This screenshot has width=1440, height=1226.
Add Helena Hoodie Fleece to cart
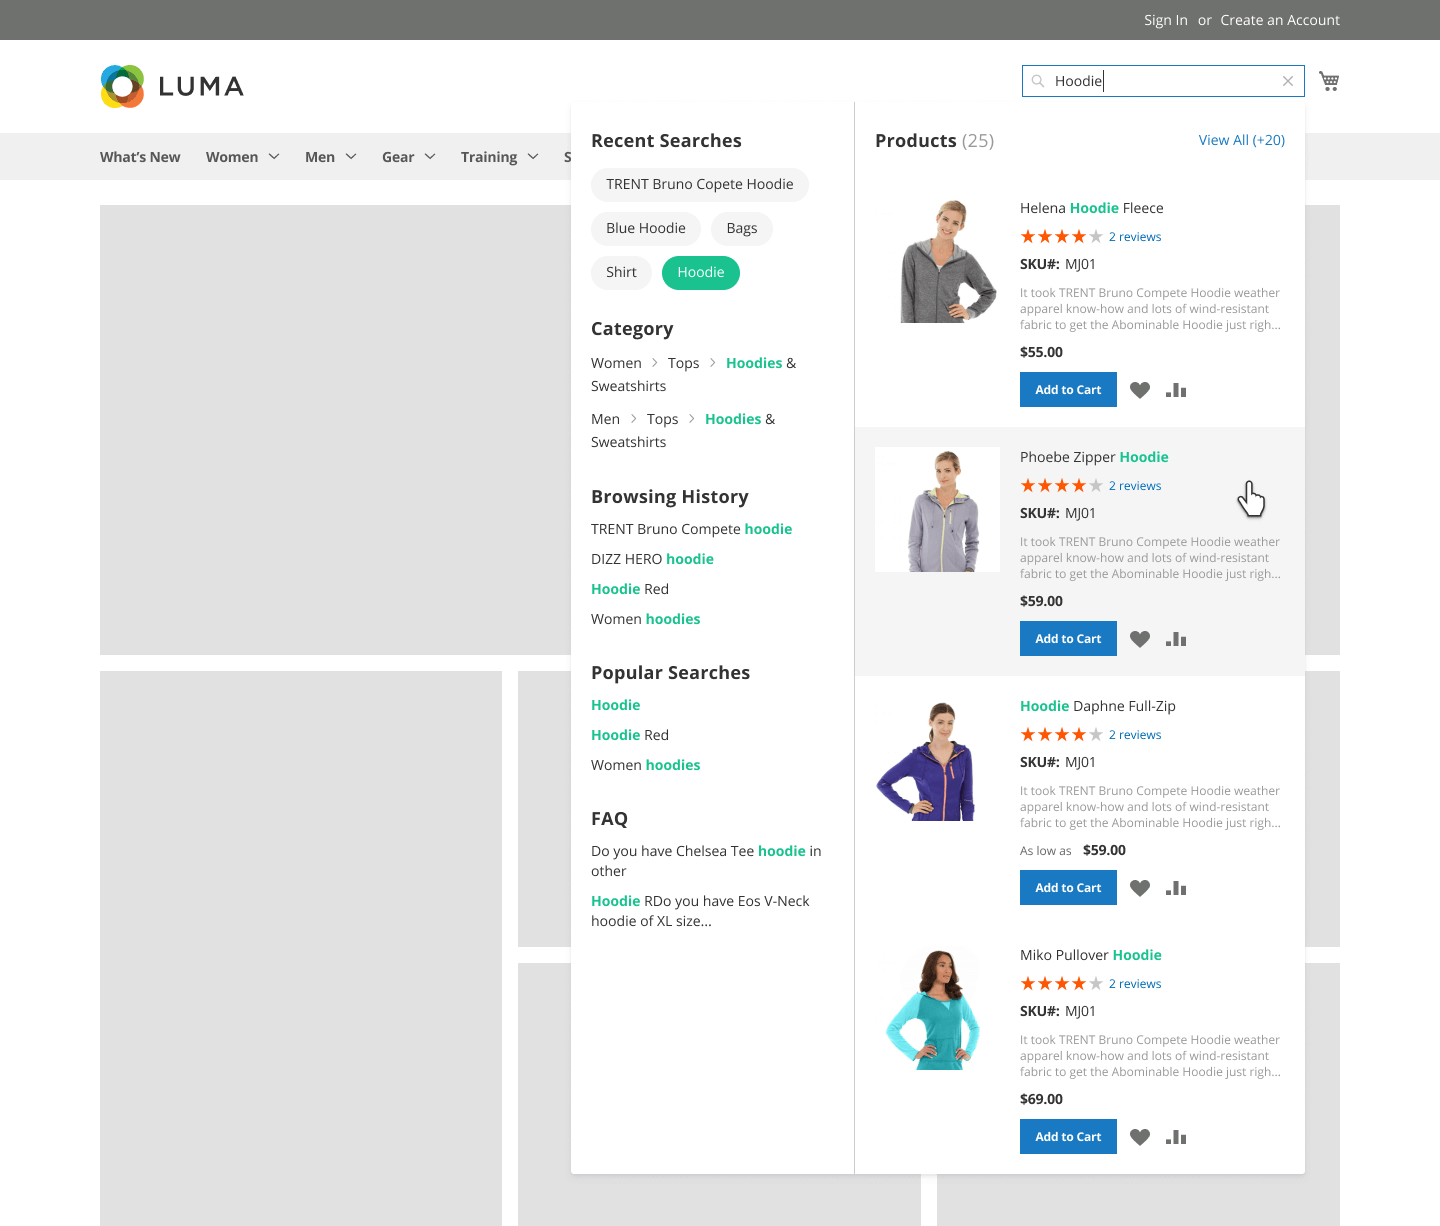click(1068, 390)
